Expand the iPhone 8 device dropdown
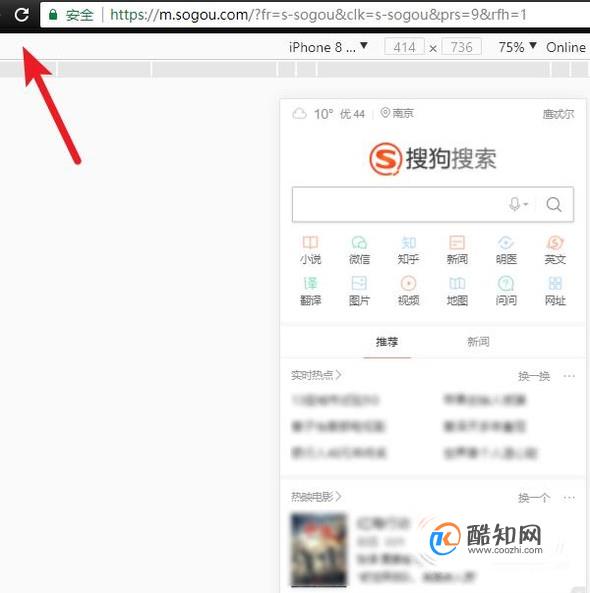This screenshot has height=593, width=590. (x=328, y=47)
